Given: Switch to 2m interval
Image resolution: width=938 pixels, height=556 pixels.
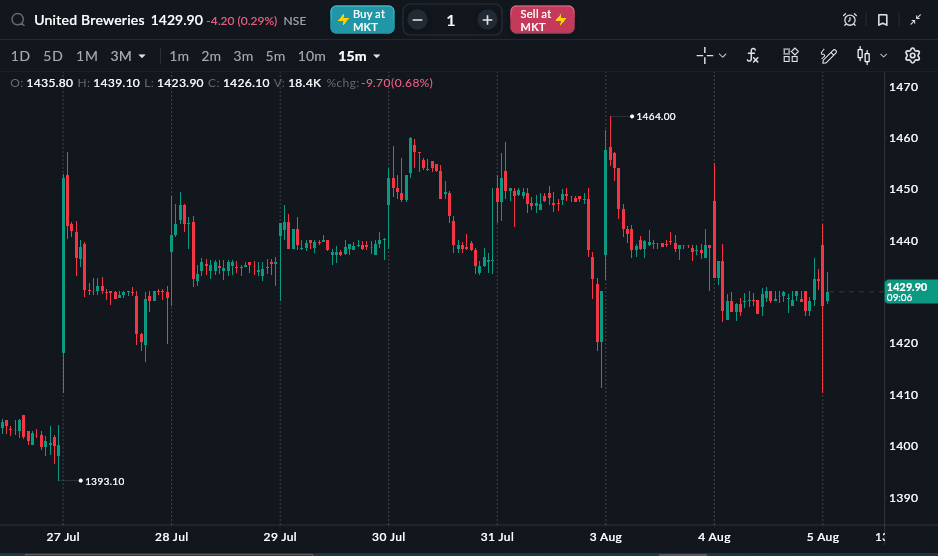Looking at the screenshot, I should point(211,56).
